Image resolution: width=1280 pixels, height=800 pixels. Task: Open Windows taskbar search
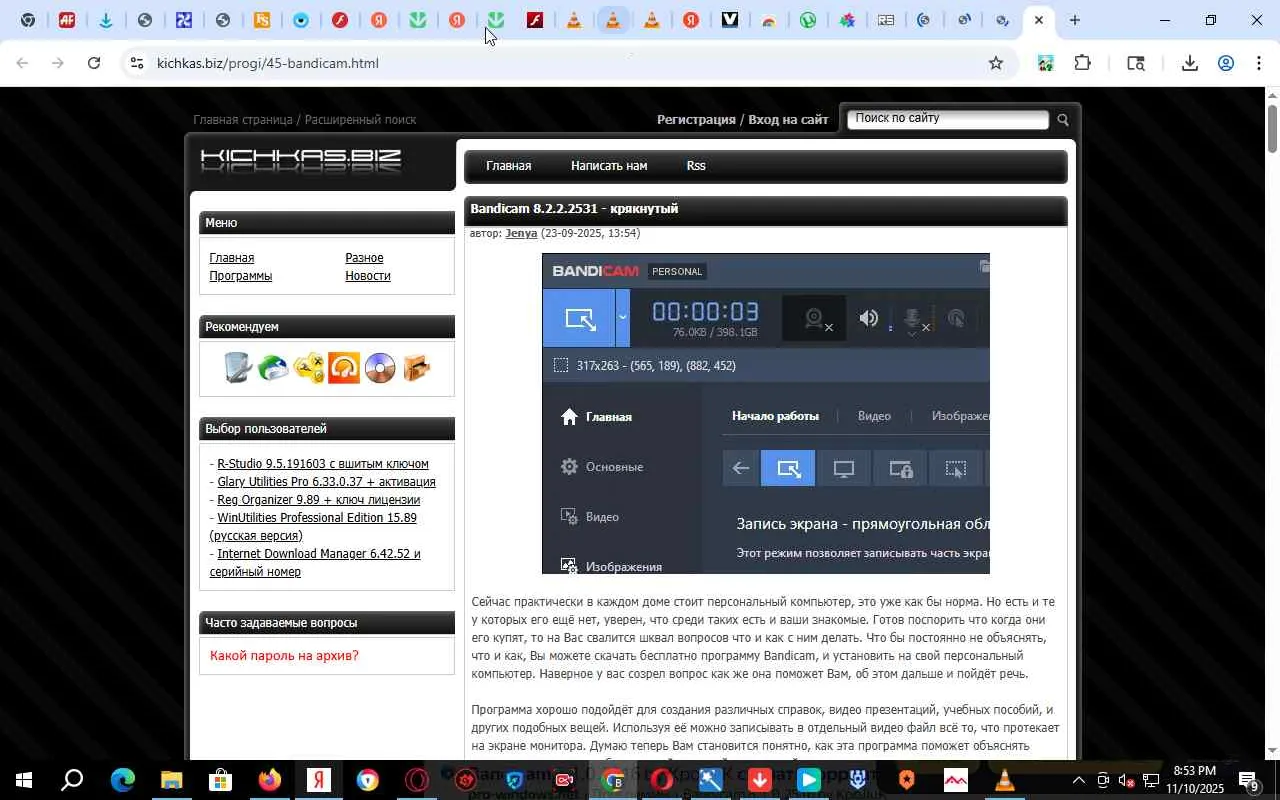pos(72,780)
